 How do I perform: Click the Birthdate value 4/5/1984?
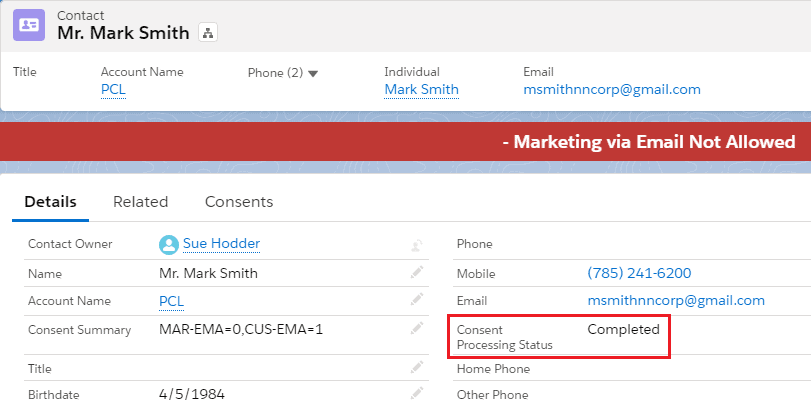pyautogui.click(x=192, y=394)
